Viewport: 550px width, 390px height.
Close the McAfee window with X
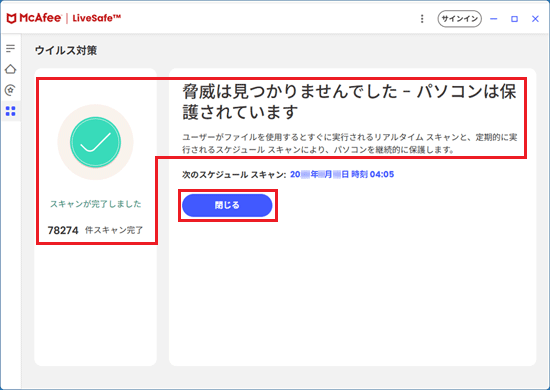535,19
